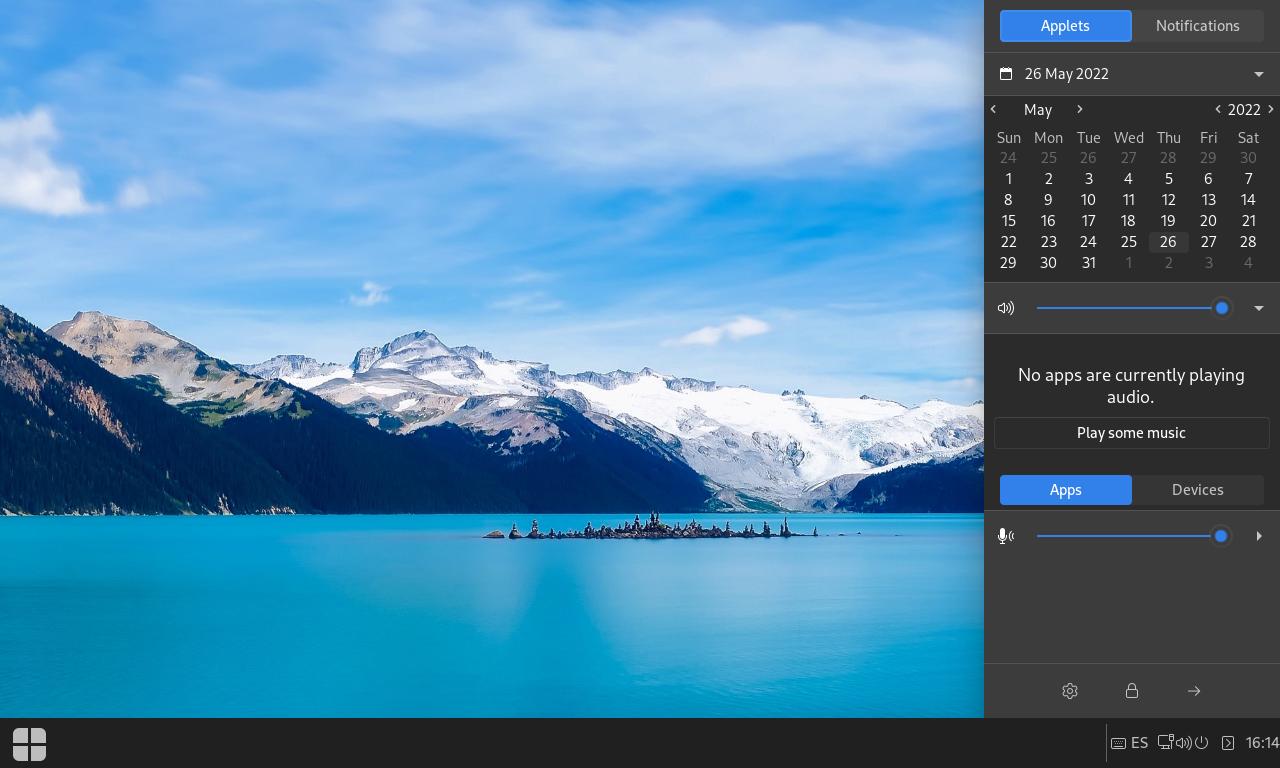Click the 16:14 panel clock
Viewport: 1280px width, 768px height.
coord(1262,743)
